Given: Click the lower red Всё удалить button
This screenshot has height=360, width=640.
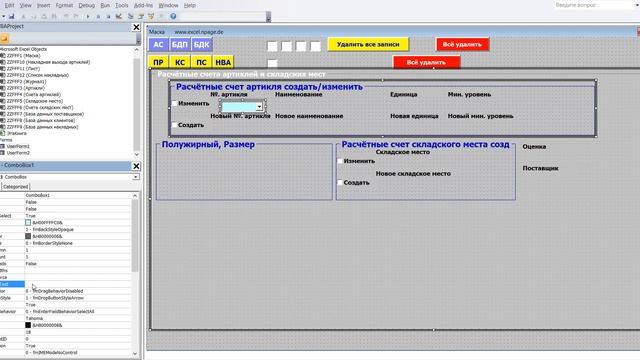Looking at the screenshot, I should (x=426, y=62).
